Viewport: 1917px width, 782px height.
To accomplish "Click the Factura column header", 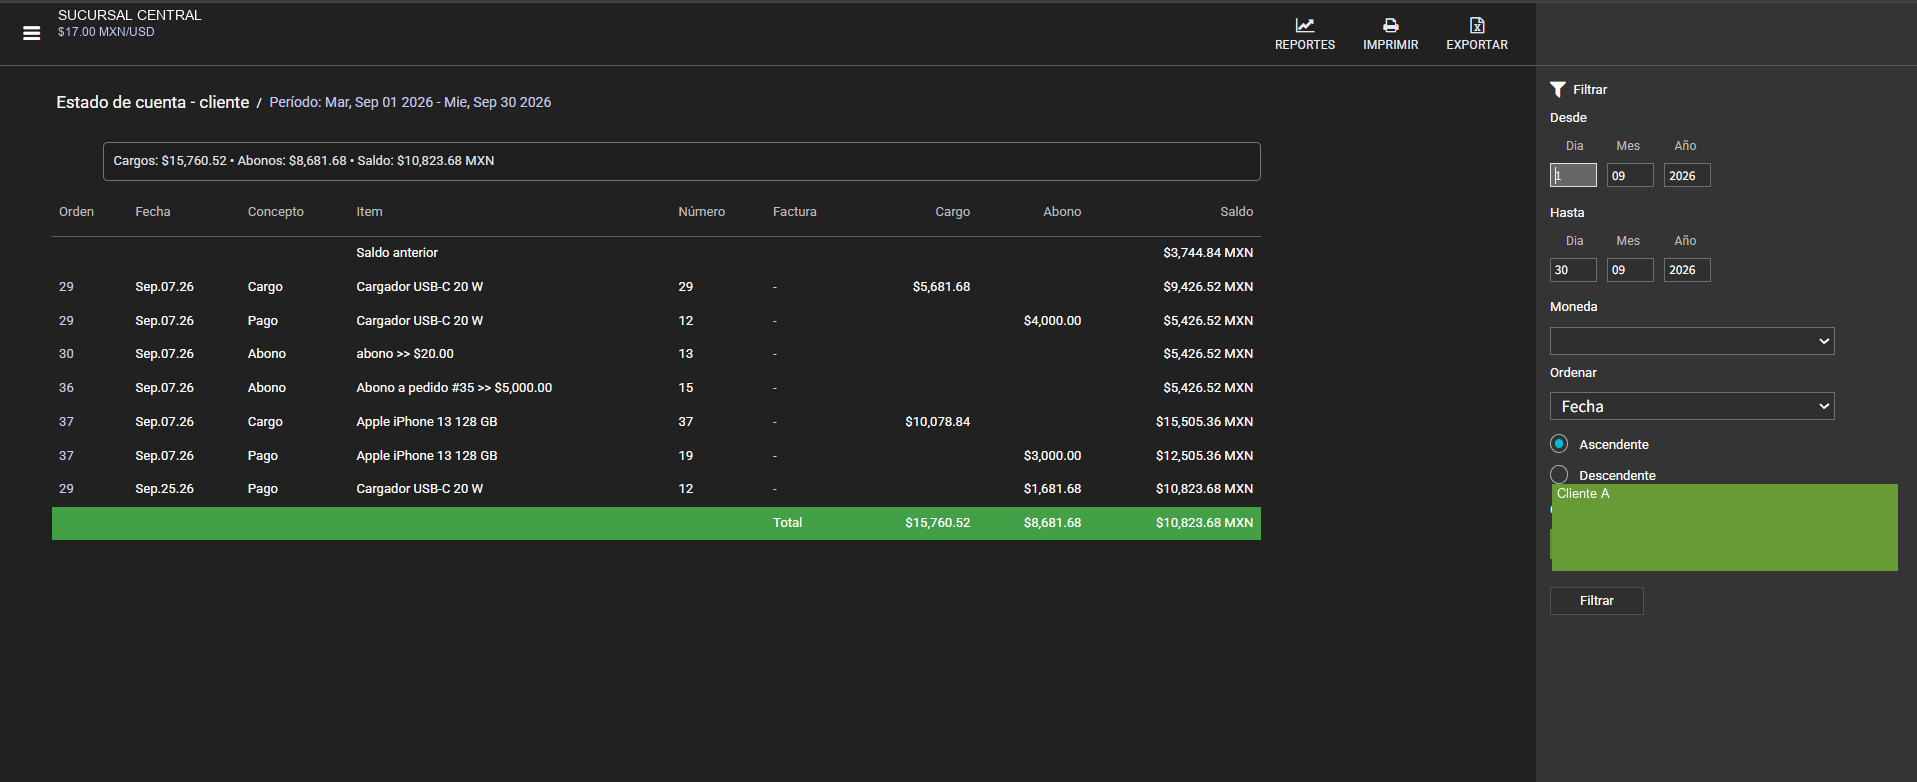I will coord(795,212).
